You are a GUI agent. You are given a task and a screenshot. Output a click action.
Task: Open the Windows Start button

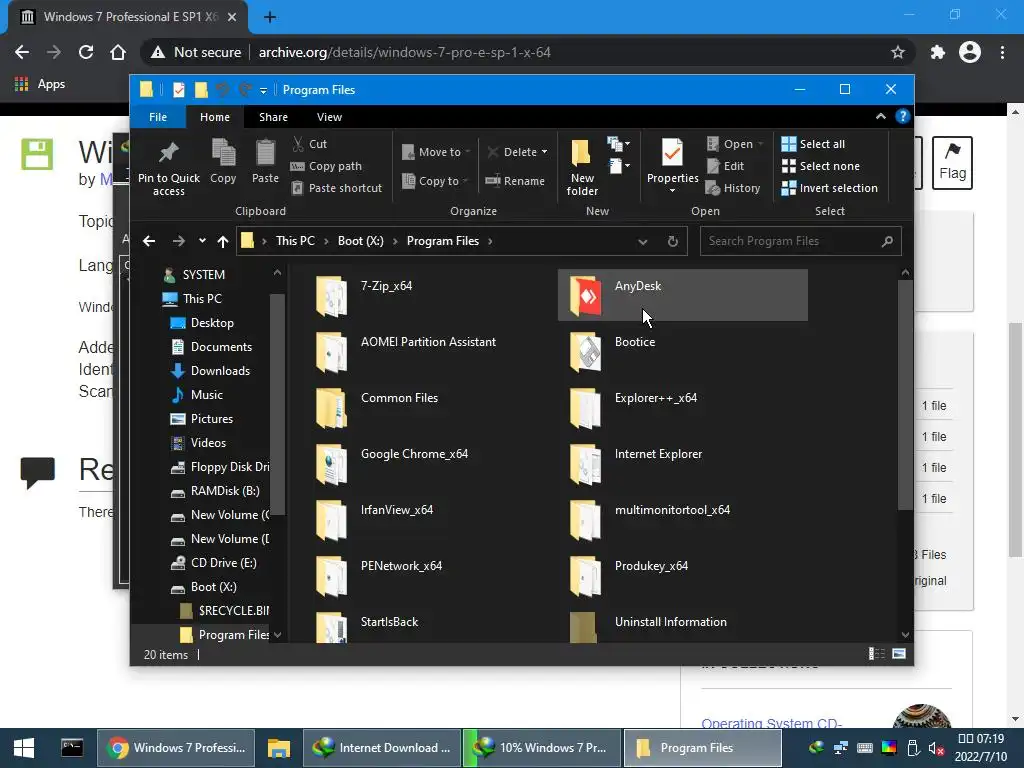pos(24,748)
